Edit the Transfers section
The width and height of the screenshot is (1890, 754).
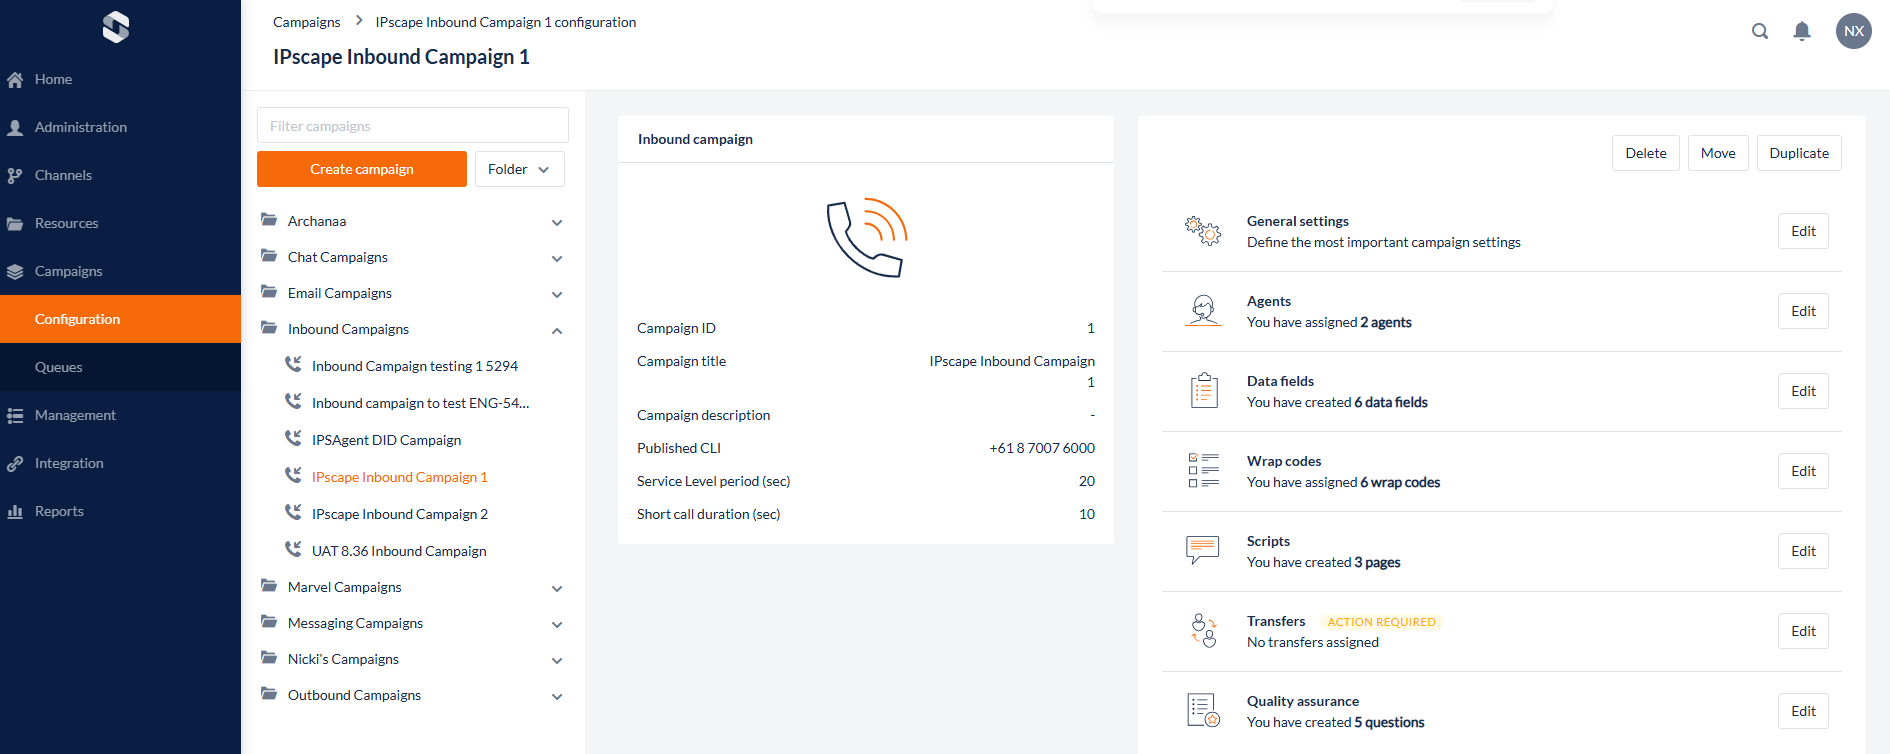coord(1803,631)
